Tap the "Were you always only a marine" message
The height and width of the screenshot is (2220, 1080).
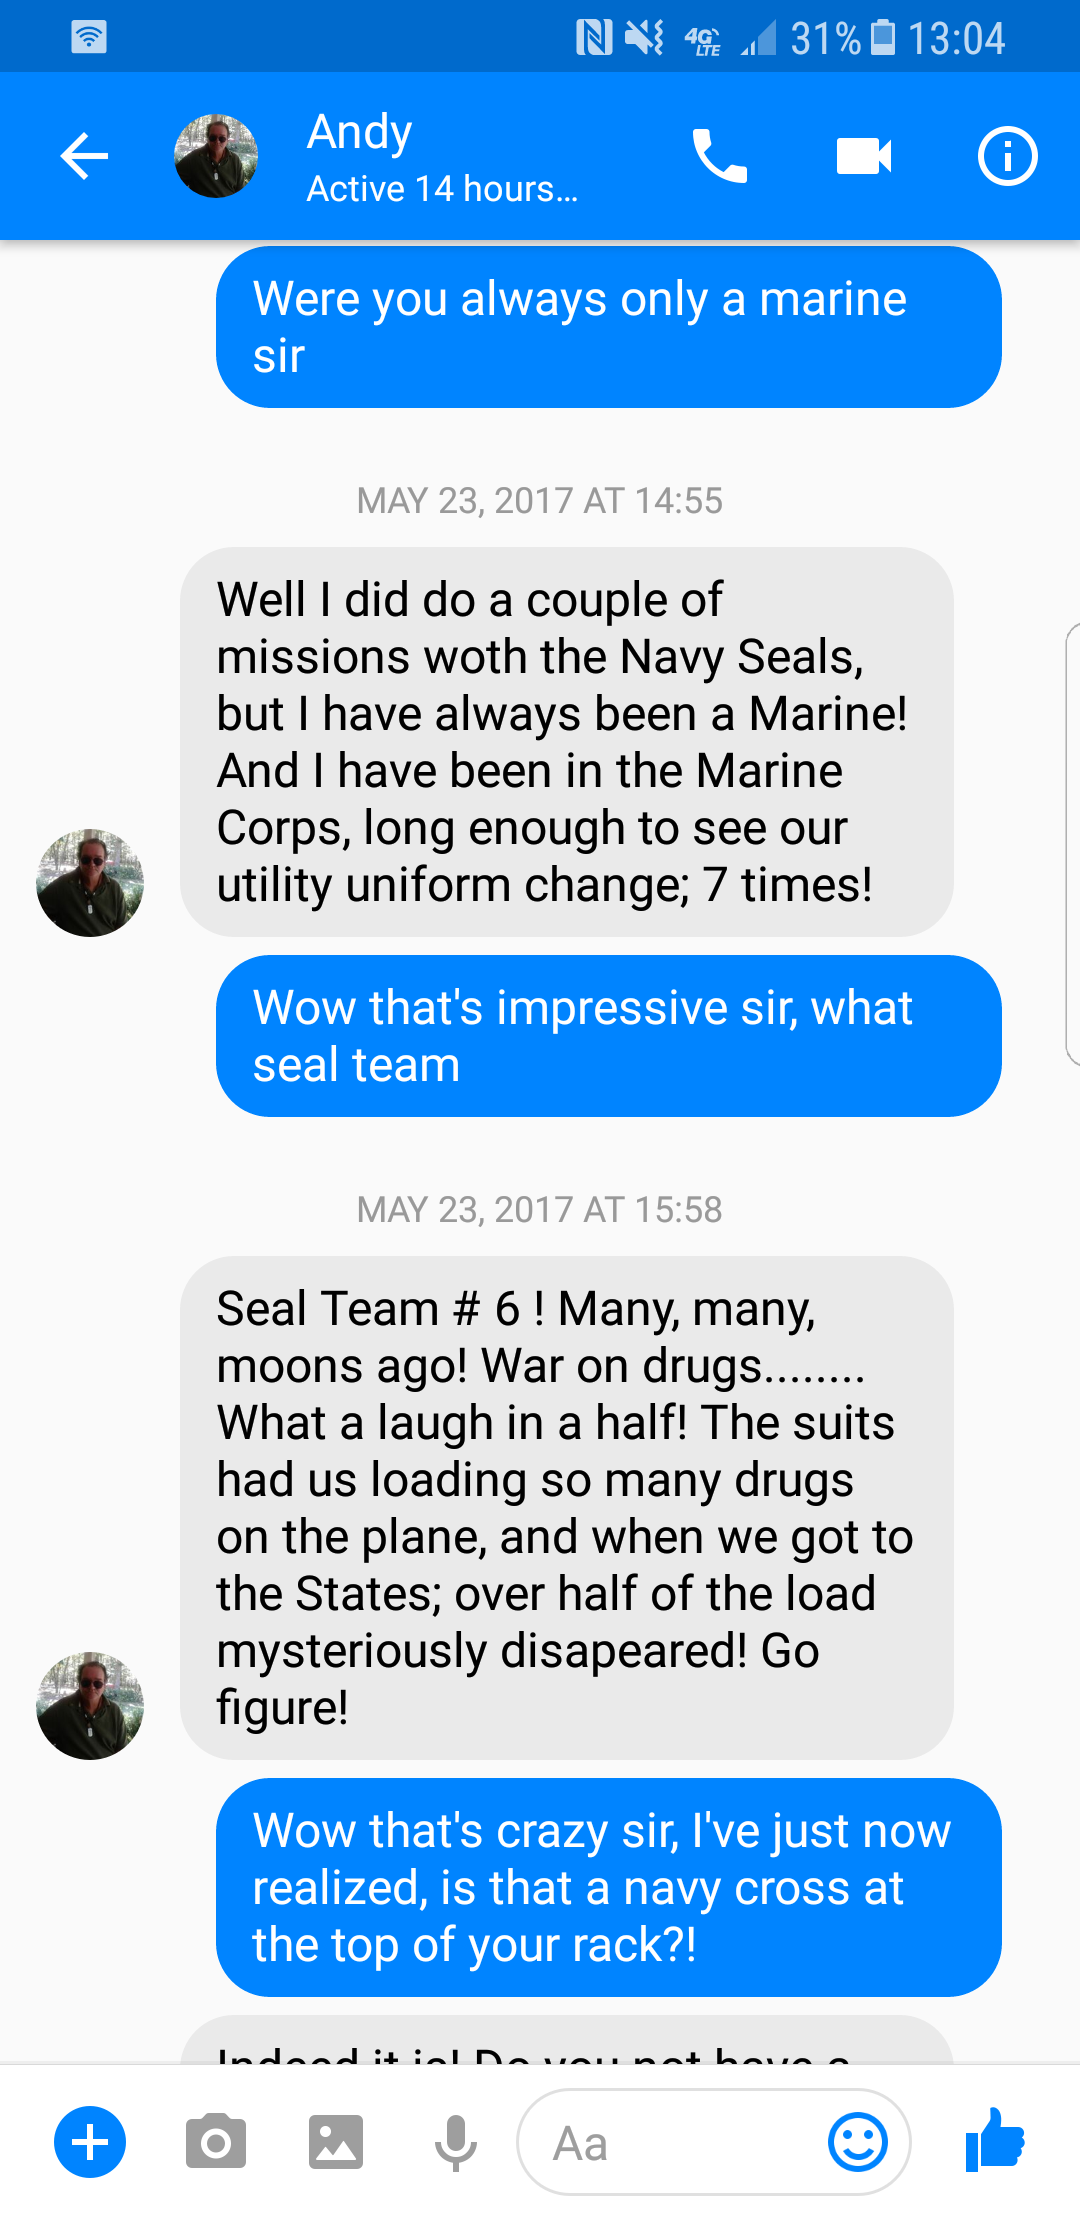tap(608, 327)
